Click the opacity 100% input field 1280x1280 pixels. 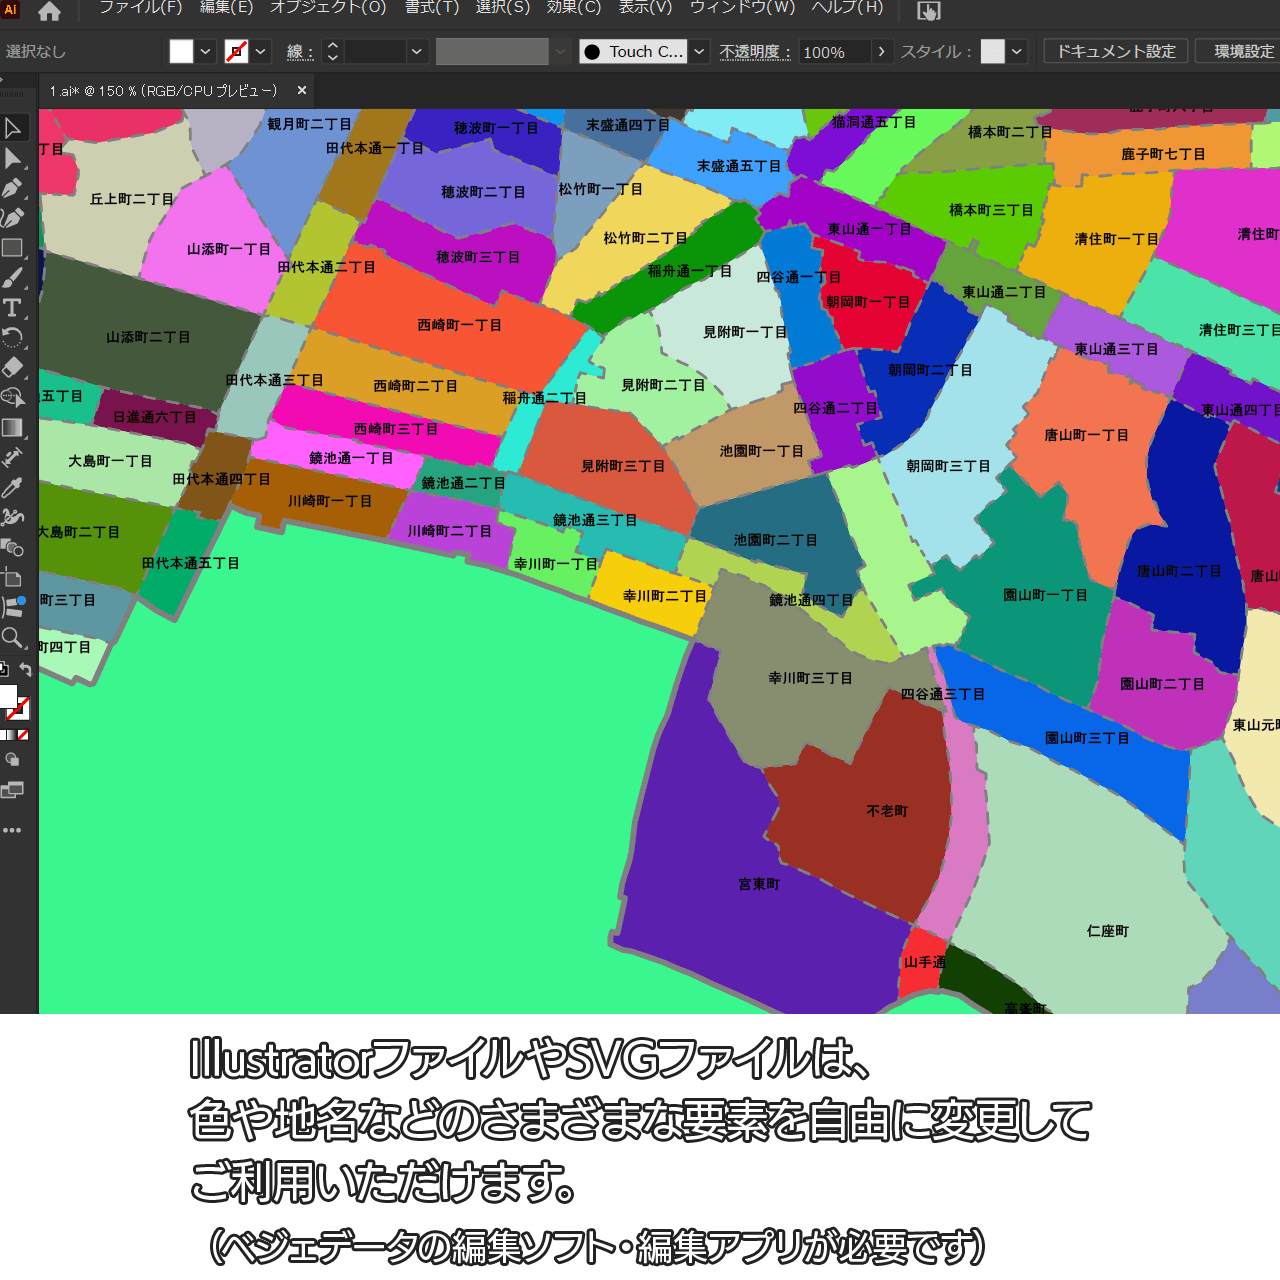[834, 52]
